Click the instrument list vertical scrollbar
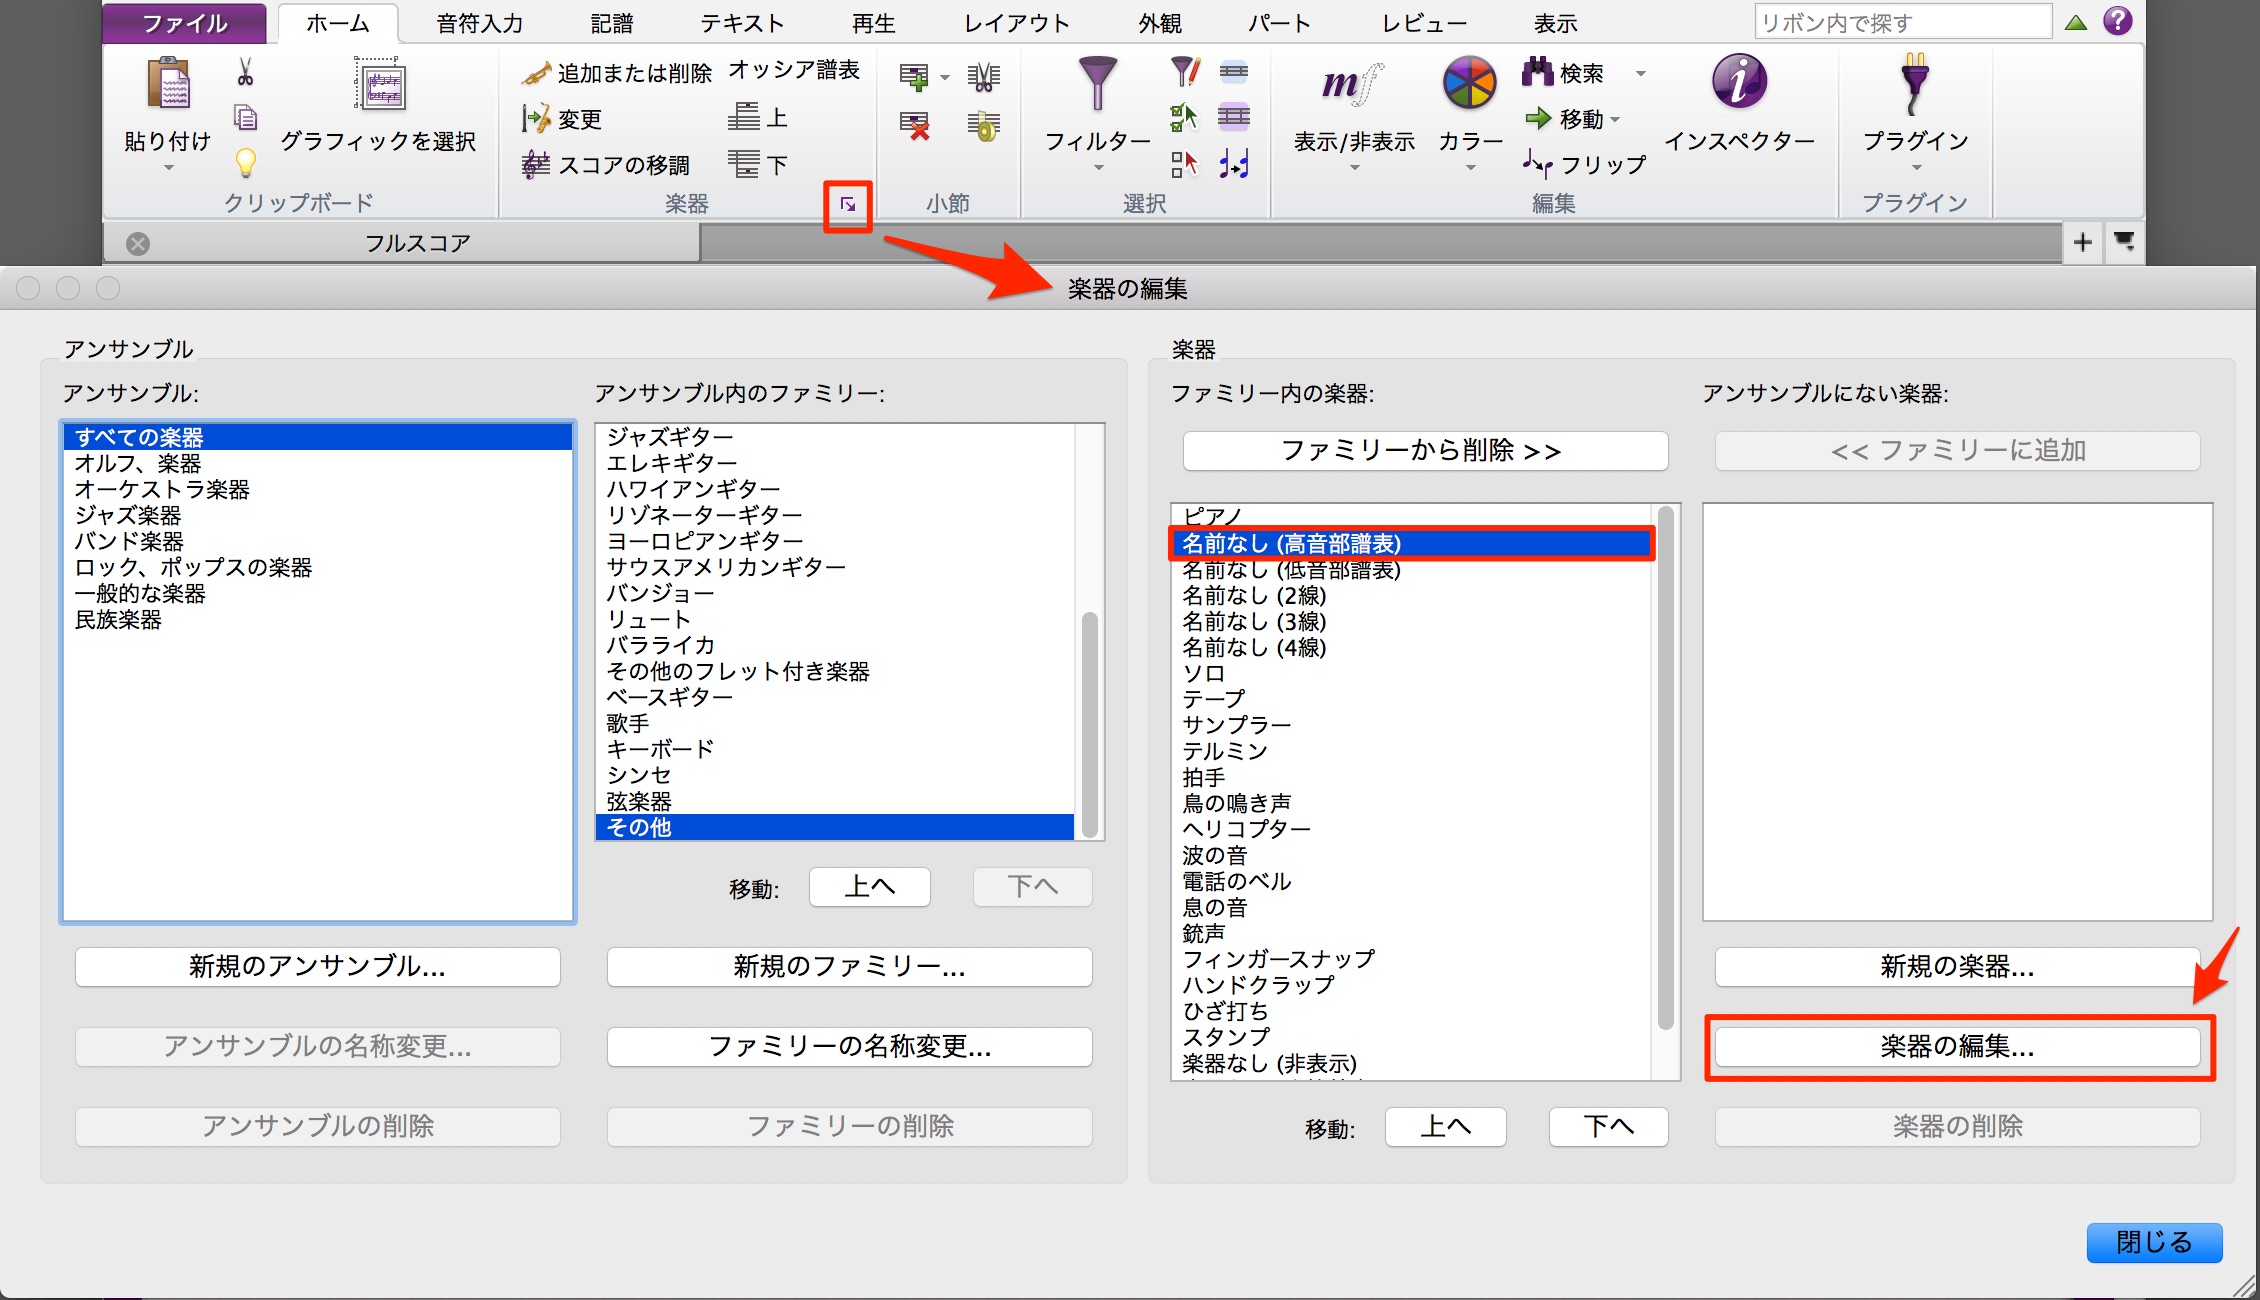Viewport: 2260px width, 1300px height. point(1665,768)
